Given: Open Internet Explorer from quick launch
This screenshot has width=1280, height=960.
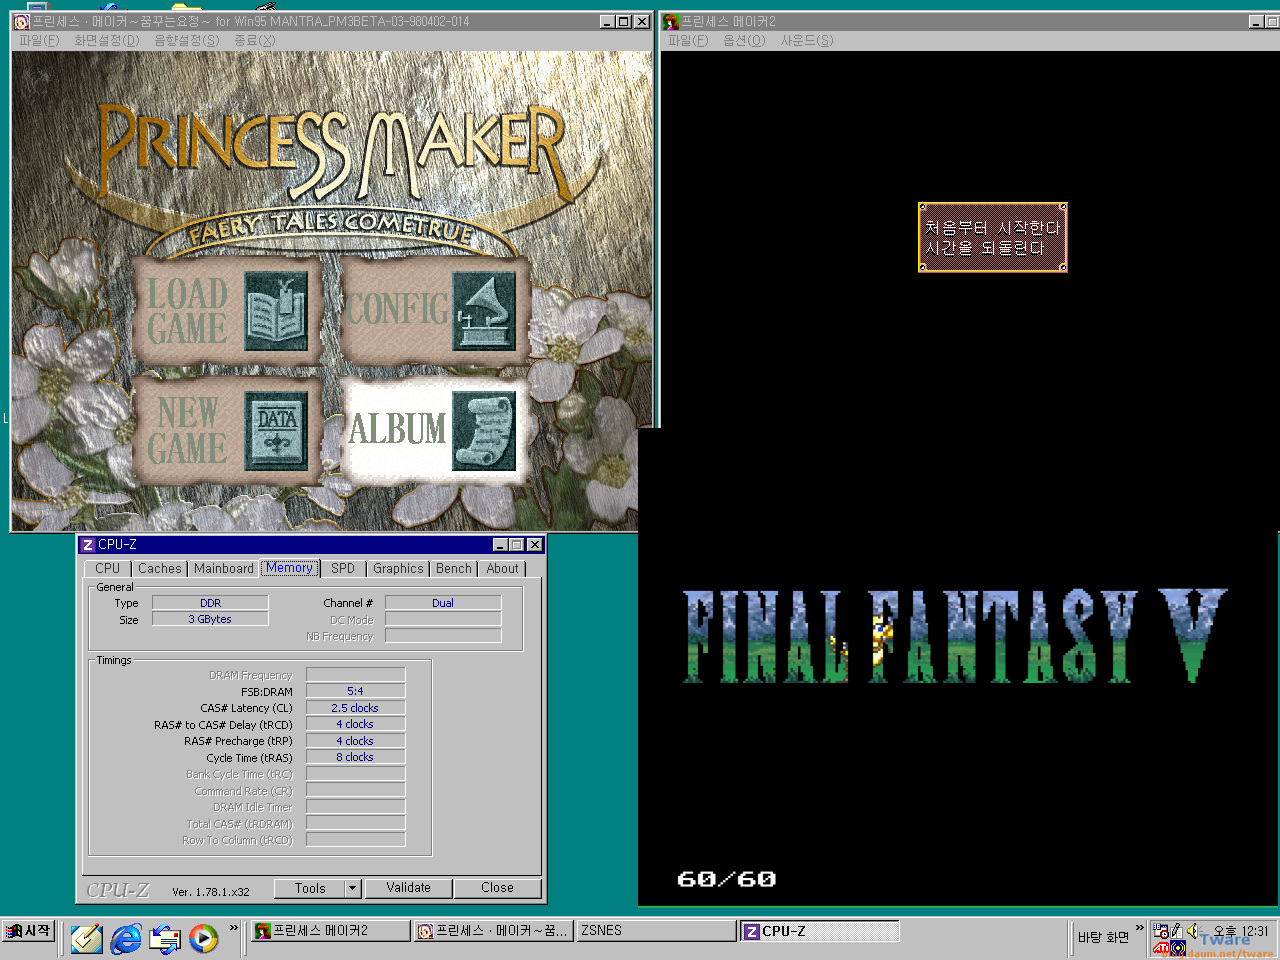Looking at the screenshot, I should [x=126, y=938].
